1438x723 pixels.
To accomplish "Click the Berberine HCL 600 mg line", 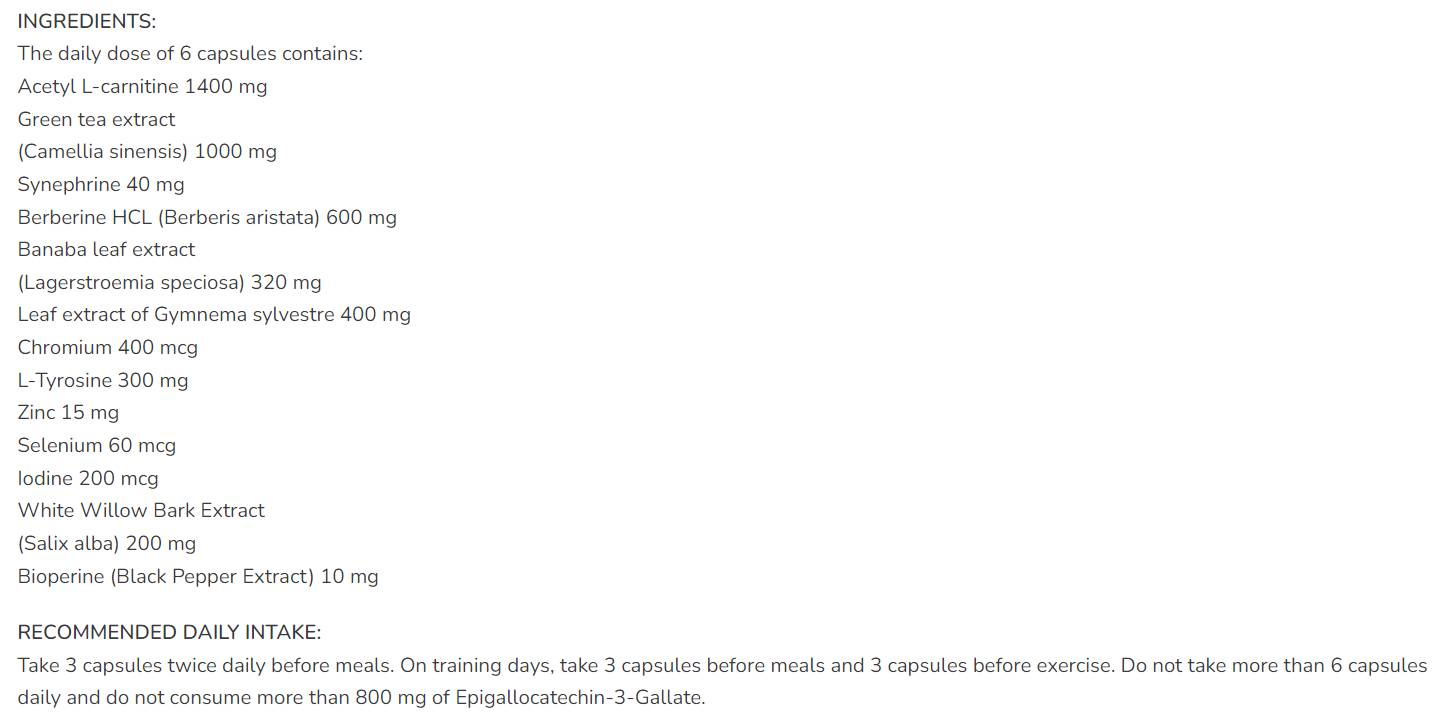I will [207, 217].
